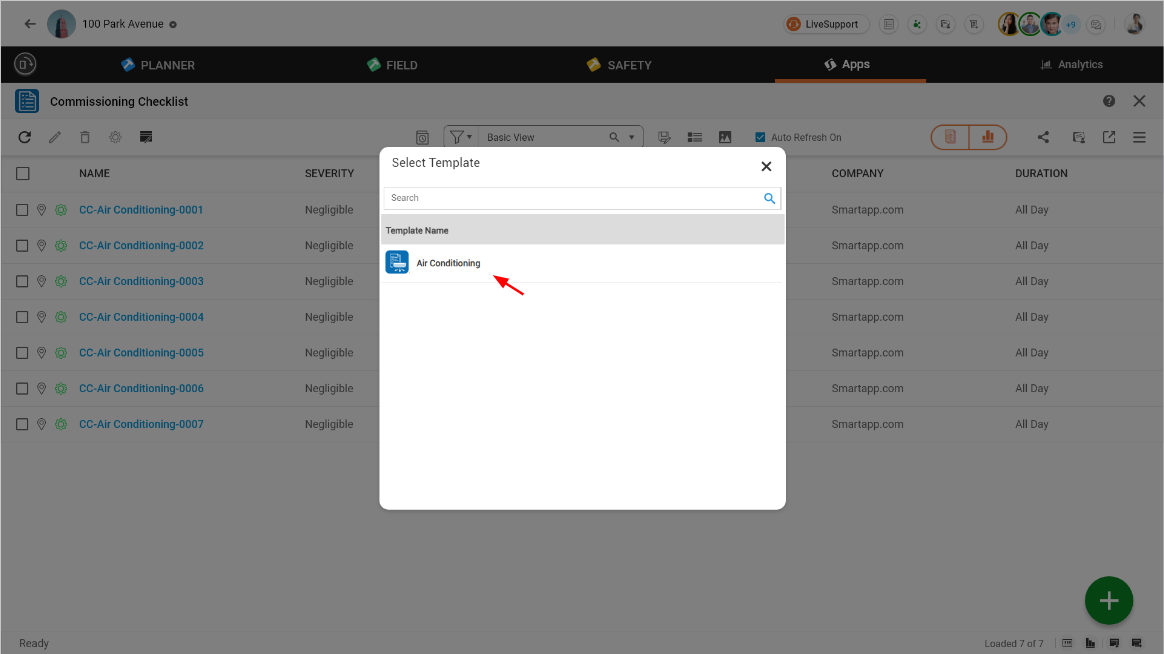Select the document report toggle button

[950, 137]
